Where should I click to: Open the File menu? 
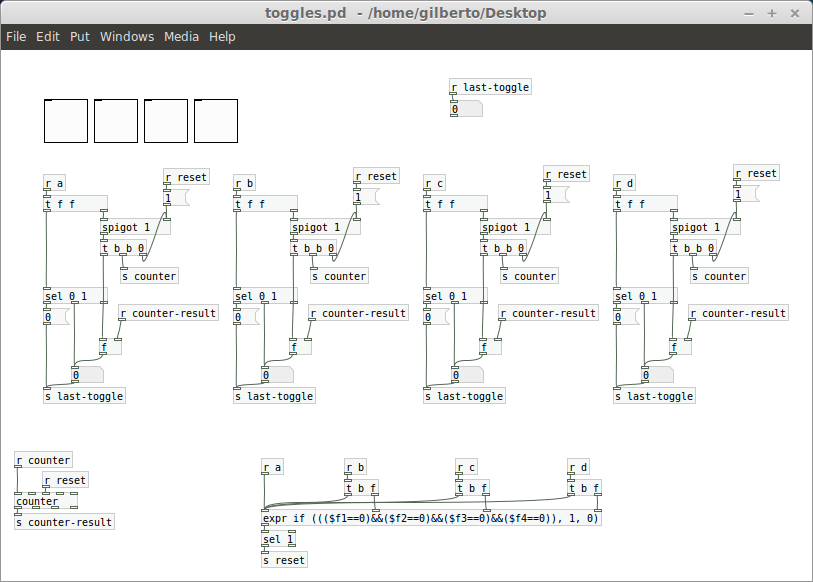(x=16, y=36)
